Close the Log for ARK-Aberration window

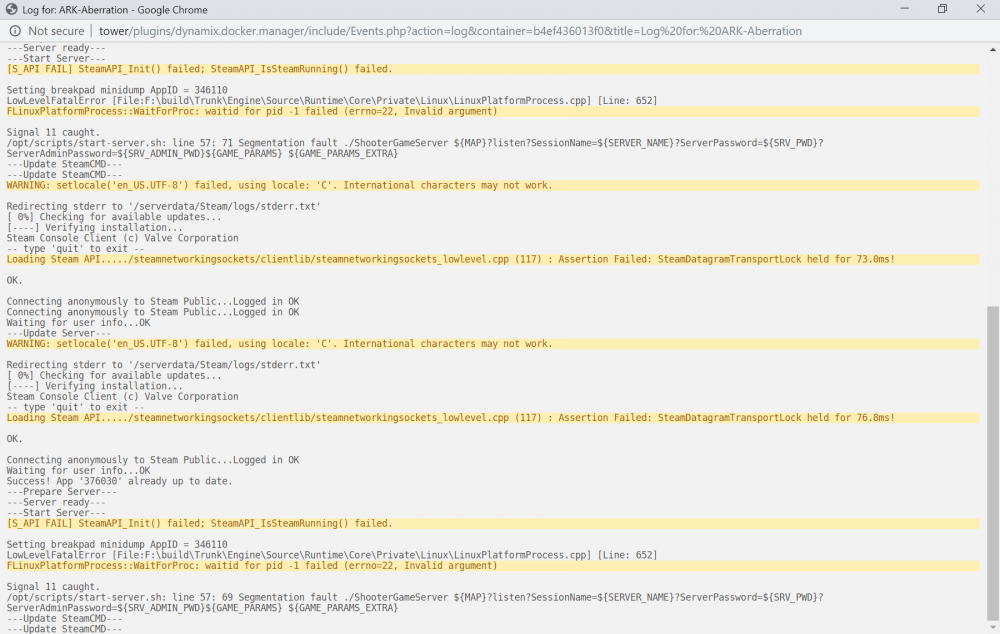click(981, 9)
